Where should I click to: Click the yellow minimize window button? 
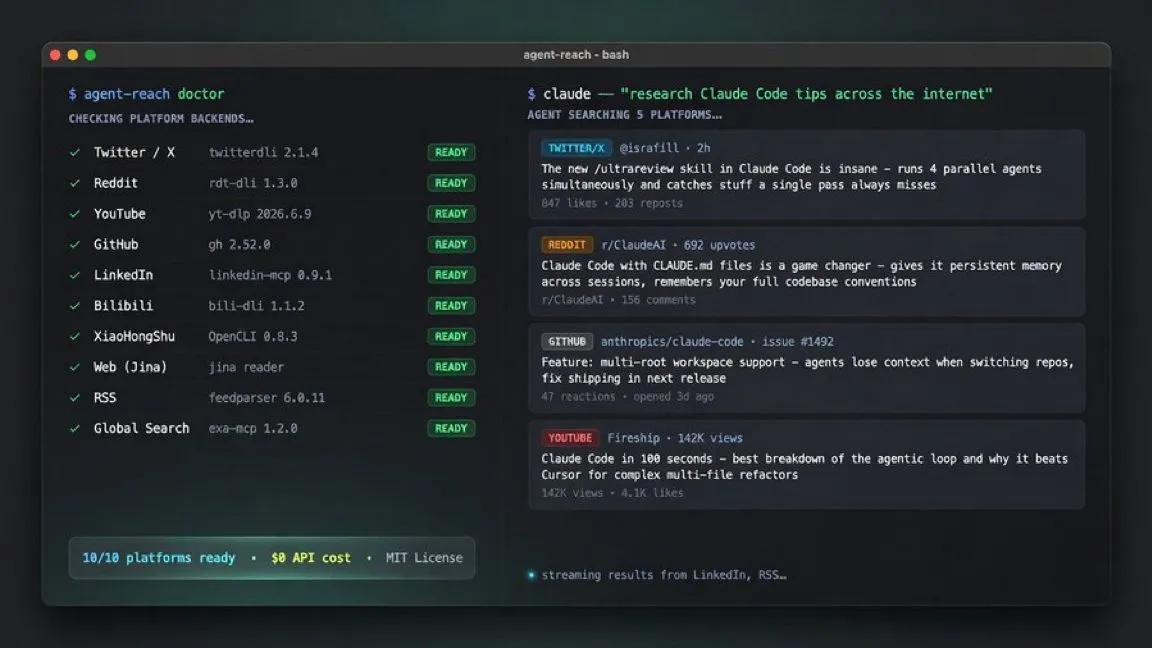pos(73,55)
